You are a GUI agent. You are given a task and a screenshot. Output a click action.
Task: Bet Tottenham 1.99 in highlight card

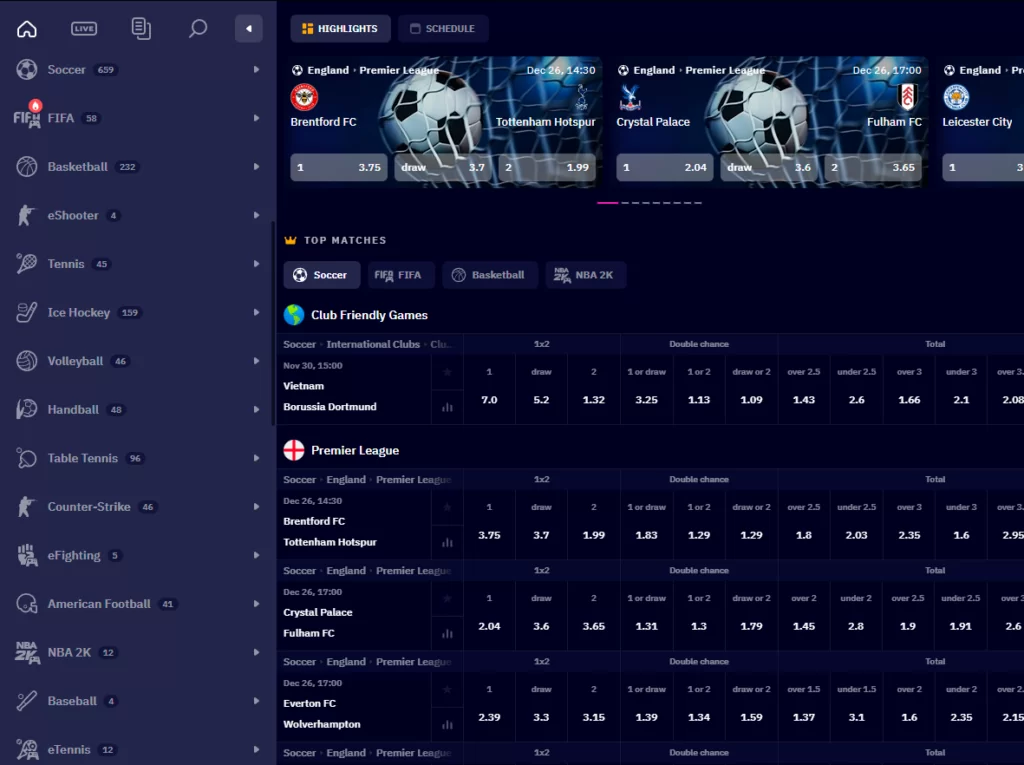[x=547, y=167]
